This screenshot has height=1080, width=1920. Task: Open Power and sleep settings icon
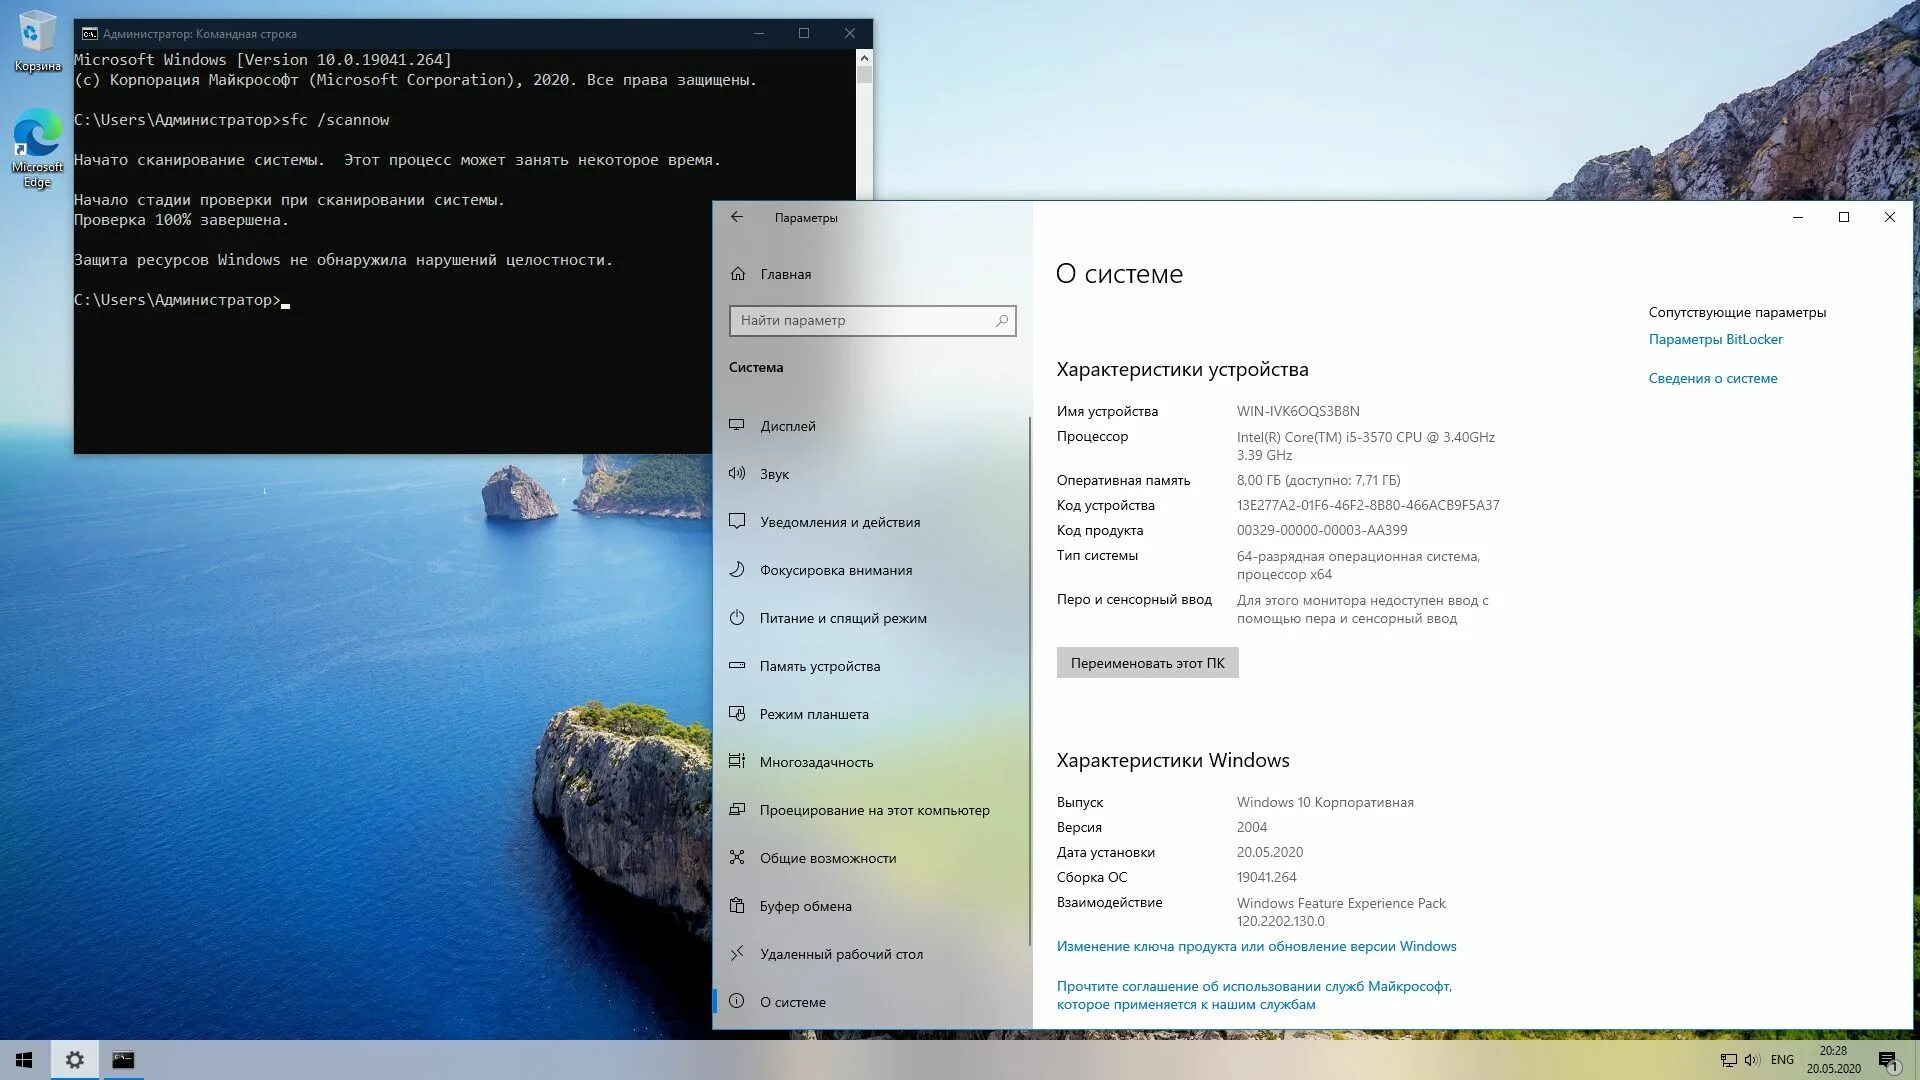pos(737,618)
